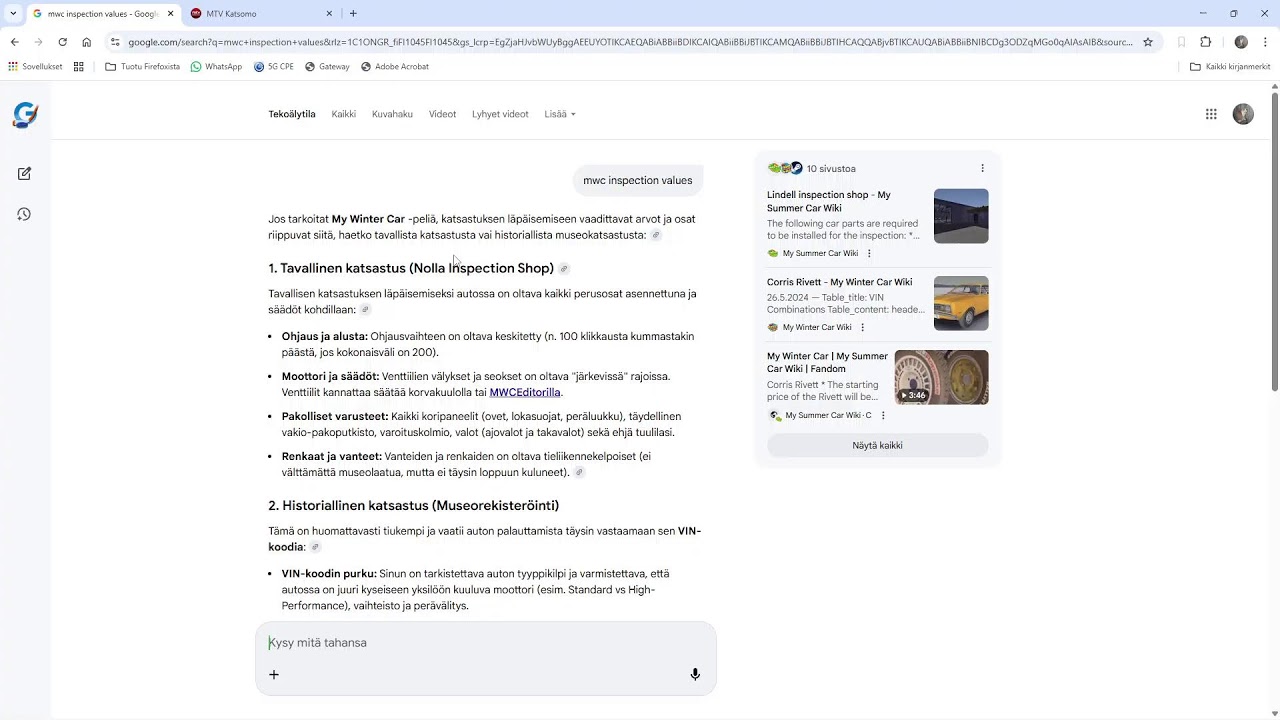Click the yellow car Corris Rivett thumbnail

(961, 303)
